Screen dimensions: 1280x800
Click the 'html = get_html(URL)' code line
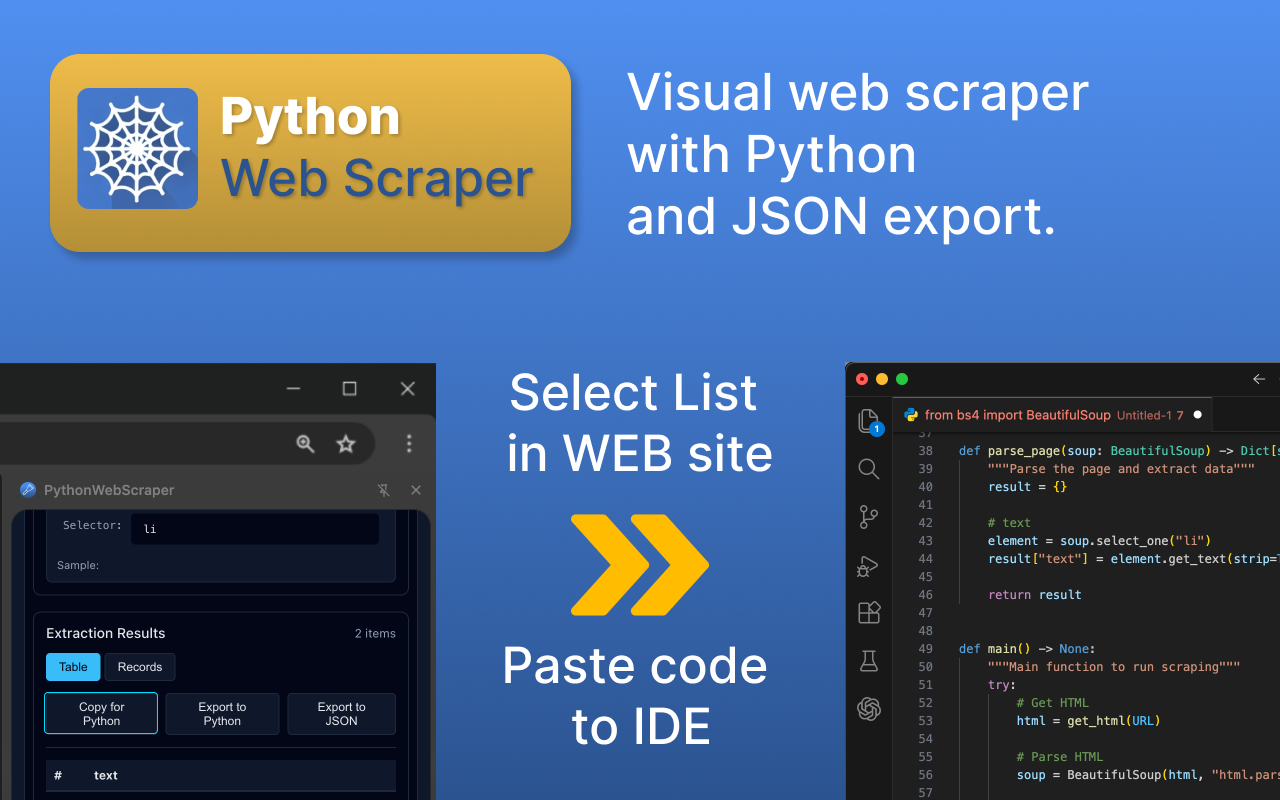1088,721
